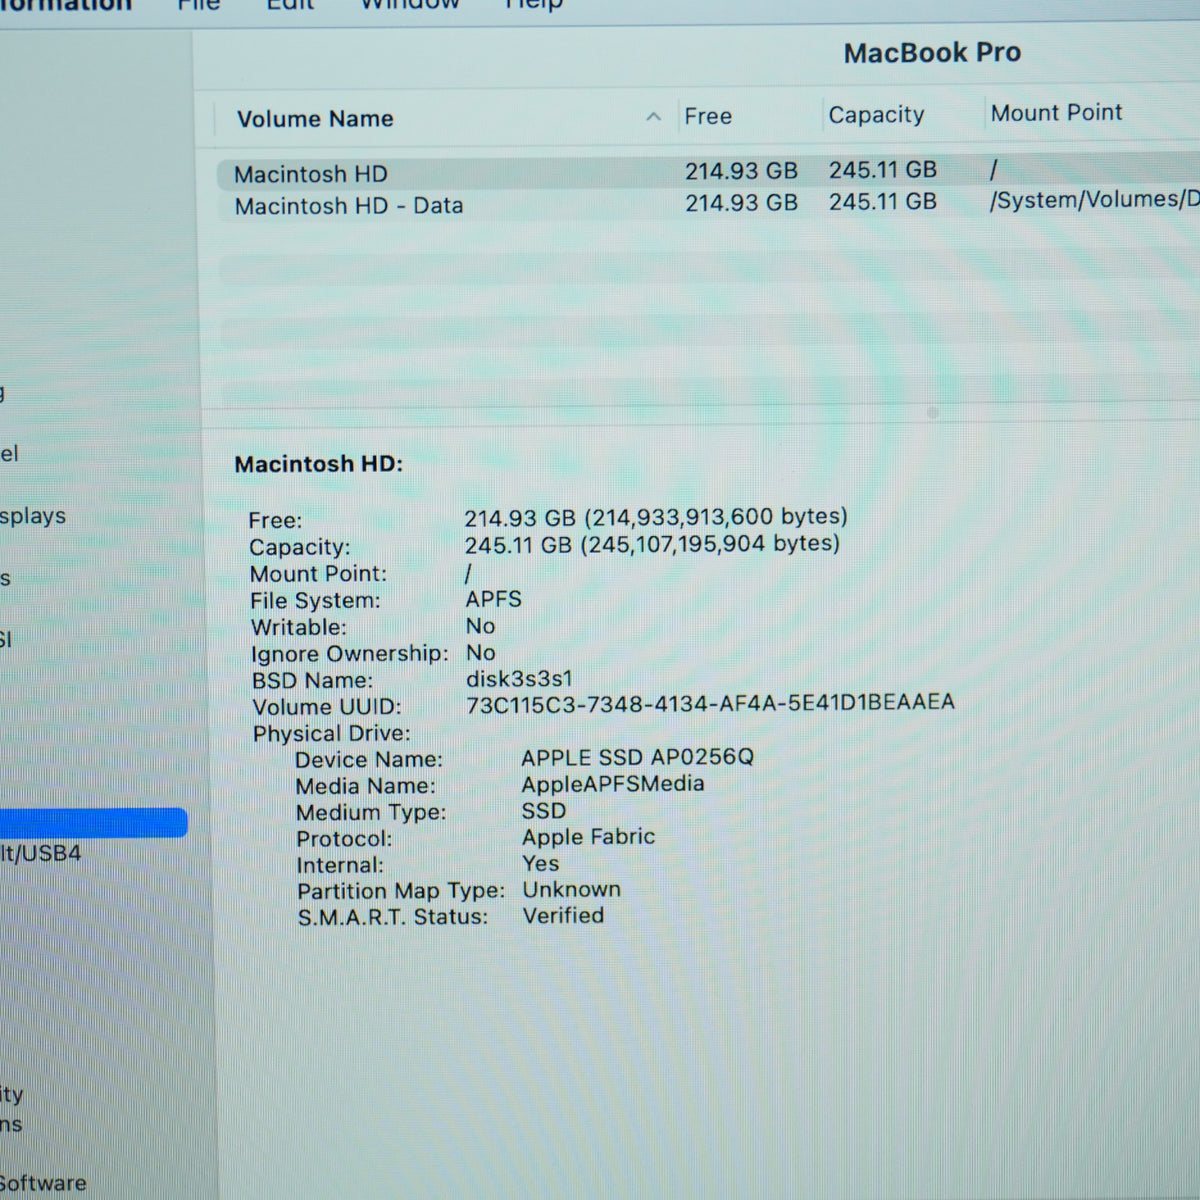Screen dimensions: 1200x1200
Task: Sort by the Capacity column header
Action: point(876,115)
